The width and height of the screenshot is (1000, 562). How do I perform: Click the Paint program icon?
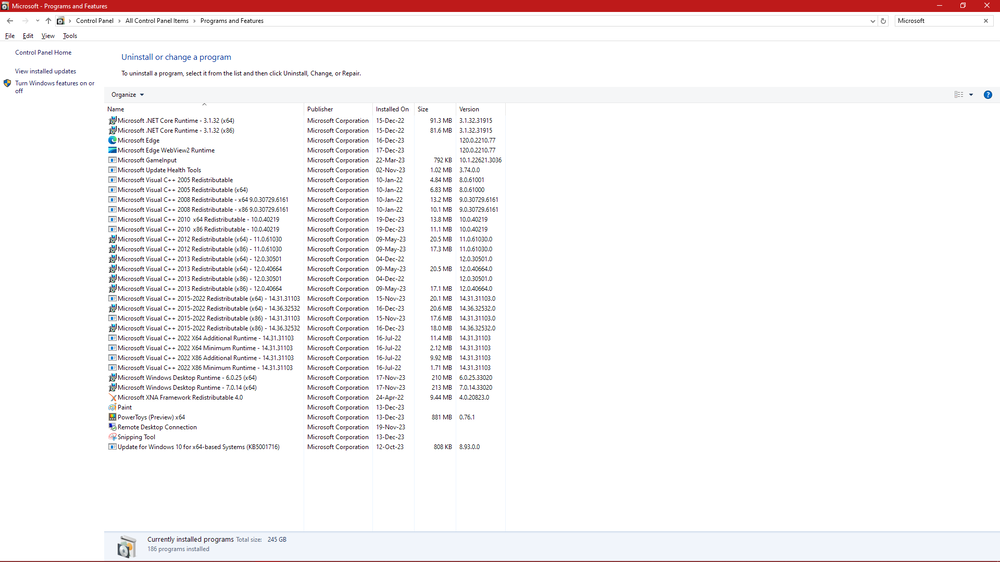(112, 408)
